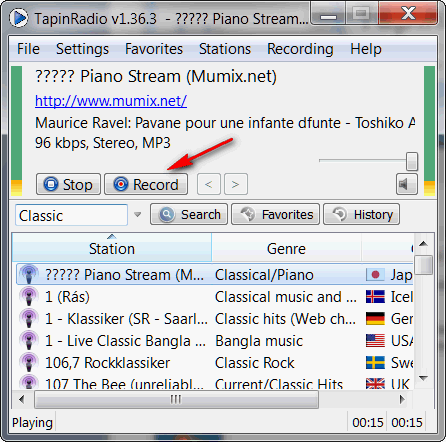The image size is (446, 442).
Task: Click podcast icon of Live Classic Bangla row
Action: pyautogui.click(x=29, y=341)
